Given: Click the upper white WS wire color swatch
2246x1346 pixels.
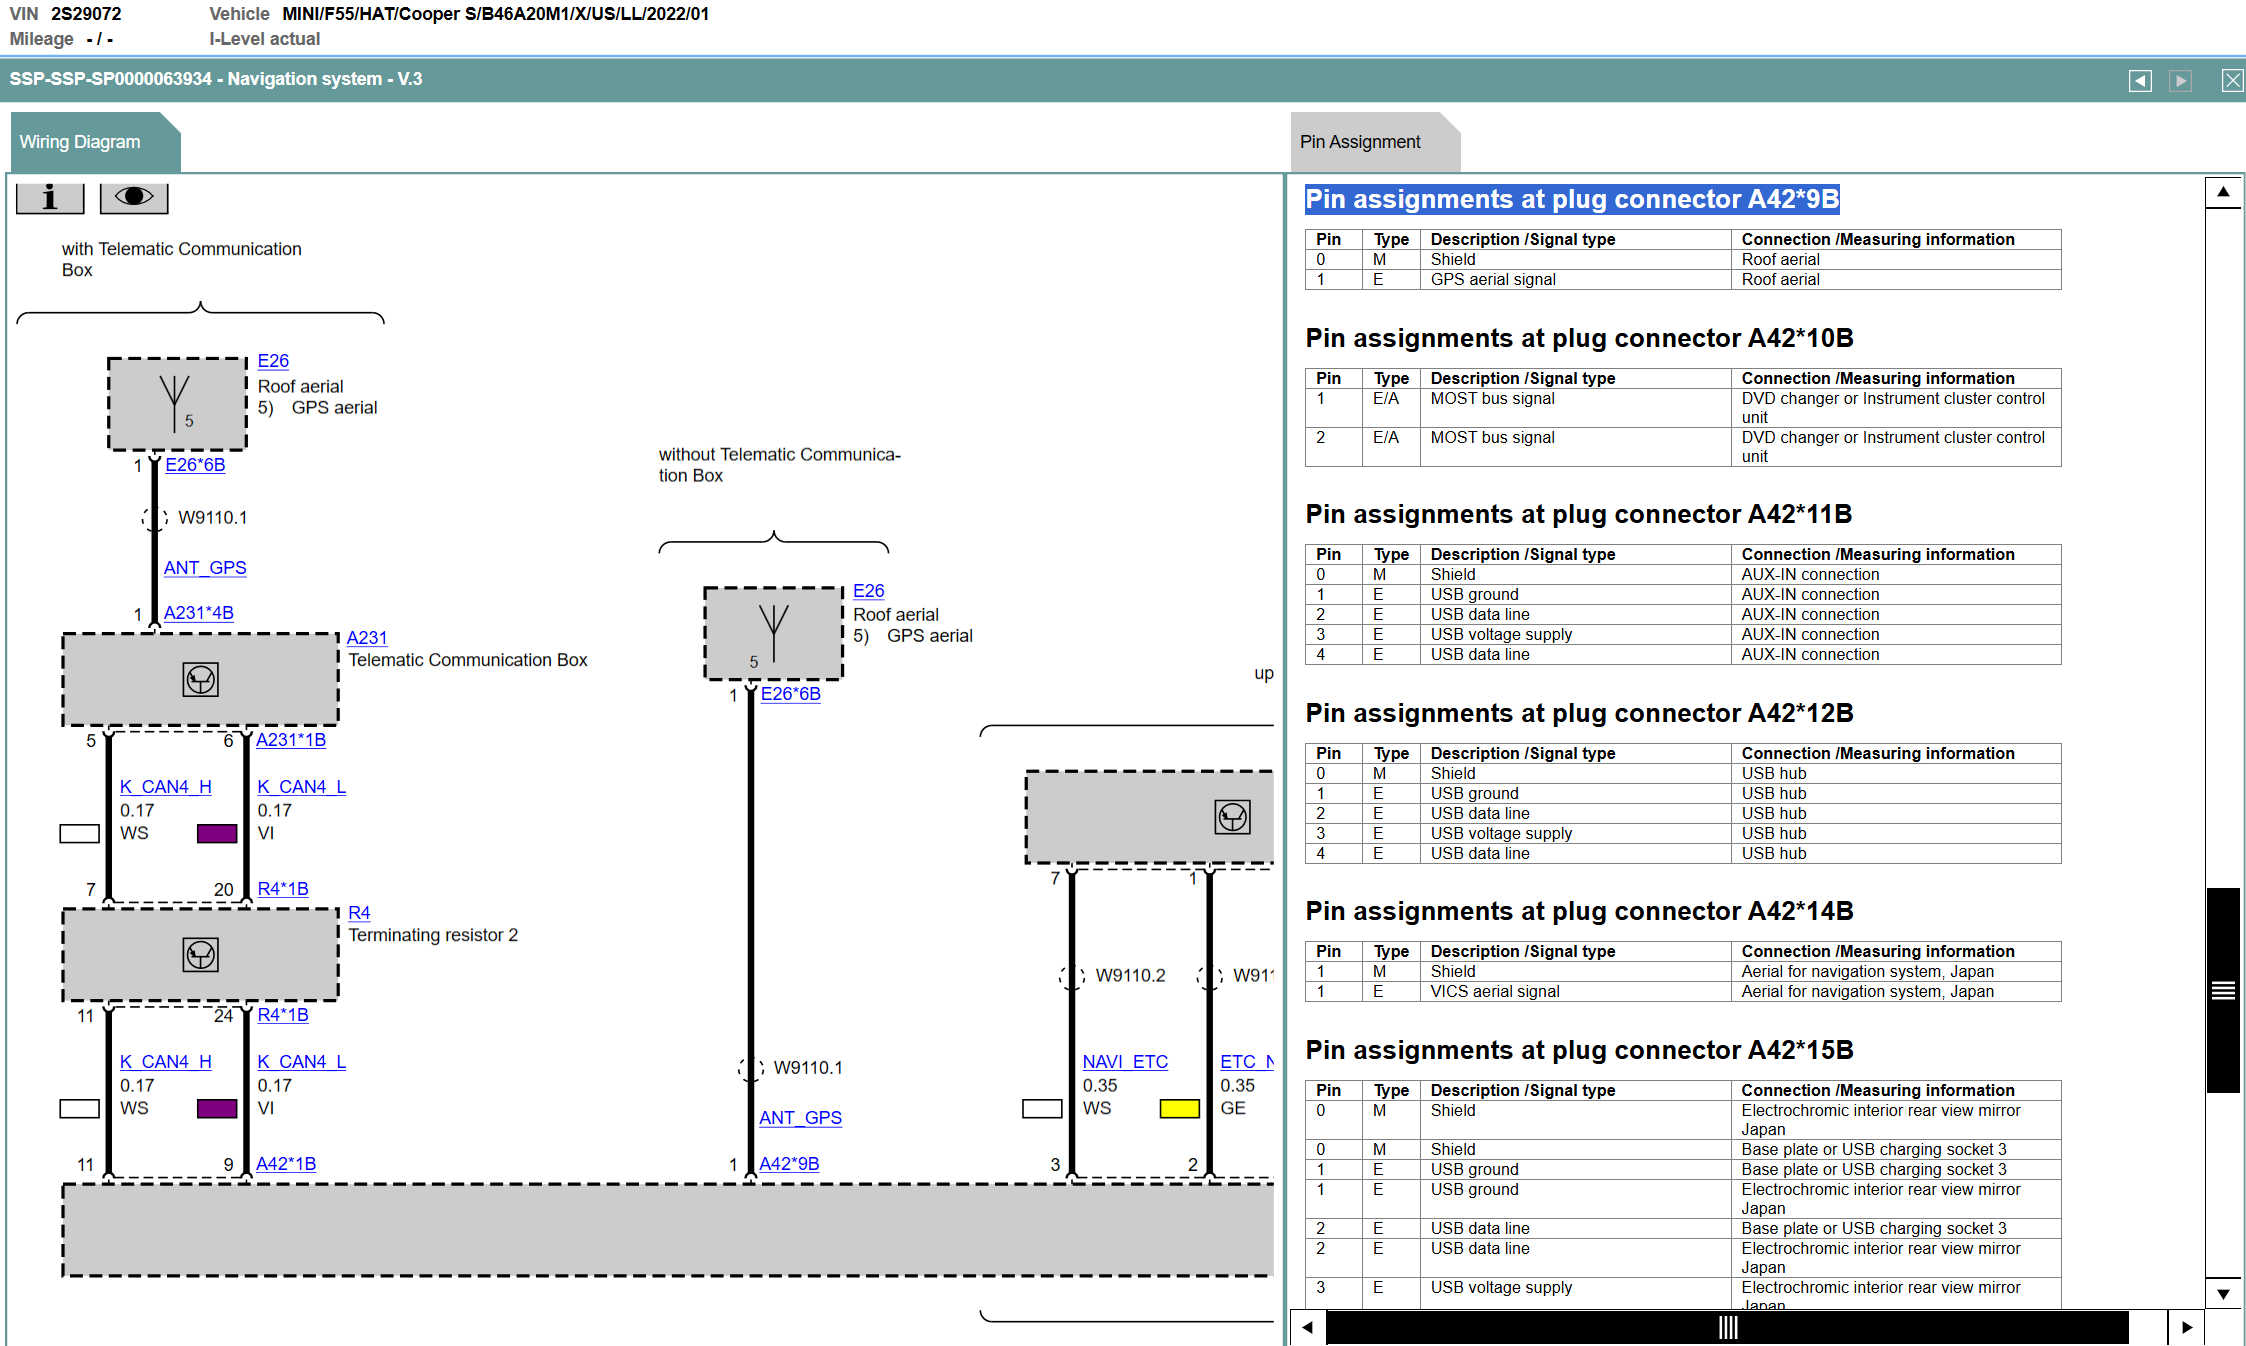Looking at the screenshot, I should click(80, 834).
